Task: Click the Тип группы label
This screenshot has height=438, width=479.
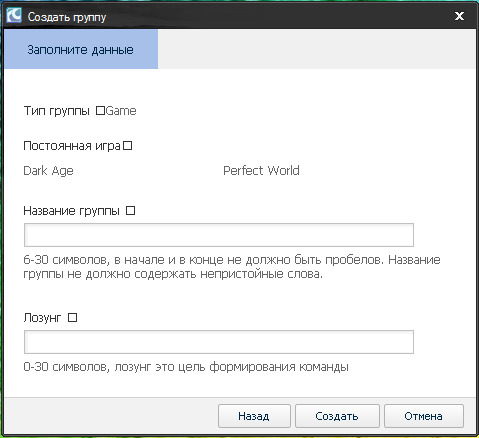Action: click(57, 111)
